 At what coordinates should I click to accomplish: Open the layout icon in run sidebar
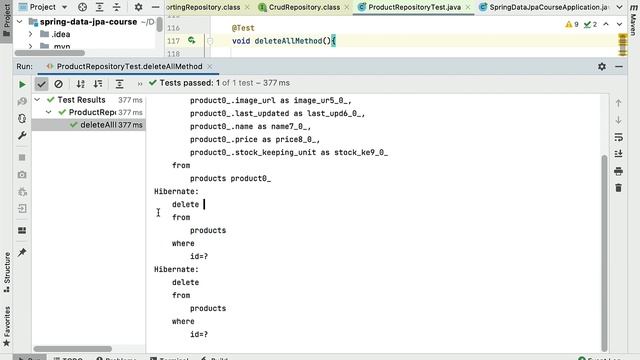click(x=22, y=231)
